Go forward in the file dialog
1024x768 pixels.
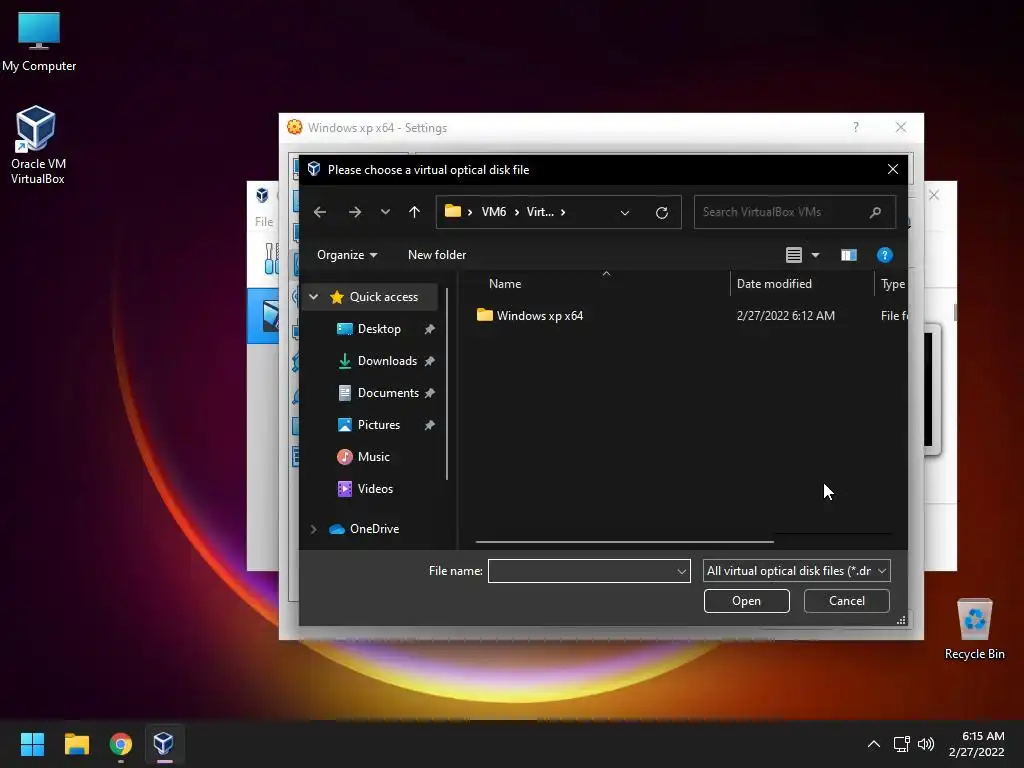coord(355,212)
